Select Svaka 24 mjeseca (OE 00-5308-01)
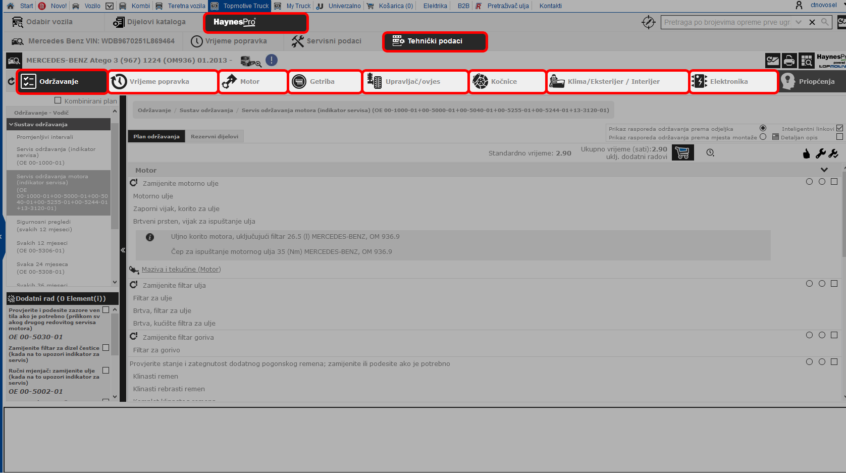The width and height of the screenshot is (846, 473). coord(42,268)
